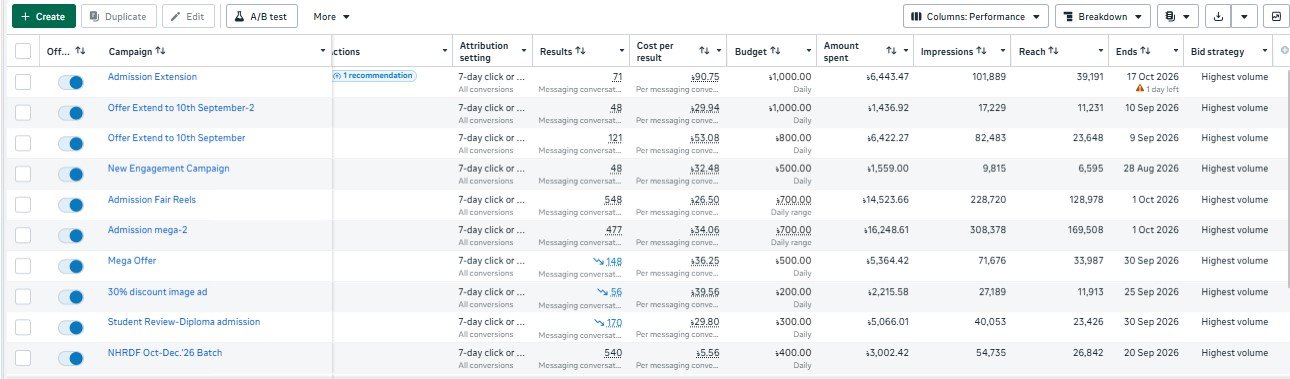Check the NHRDF Oct-Dec.'26 Batch checkbox
This screenshot has width=1290, height=379.
pyautogui.click(x=23, y=358)
